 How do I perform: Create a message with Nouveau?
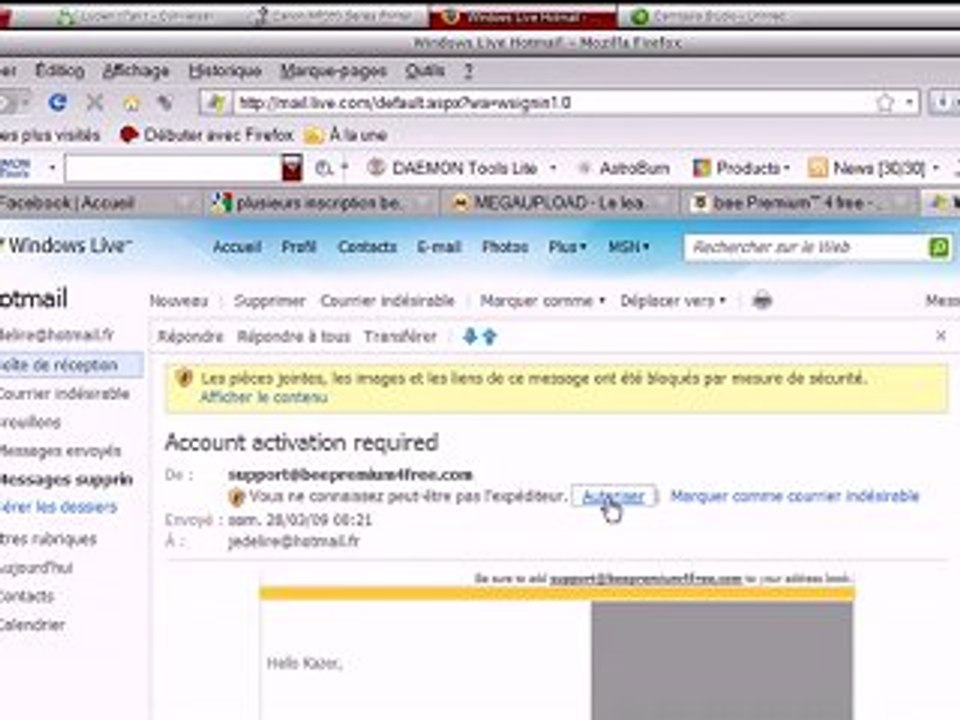(x=179, y=301)
